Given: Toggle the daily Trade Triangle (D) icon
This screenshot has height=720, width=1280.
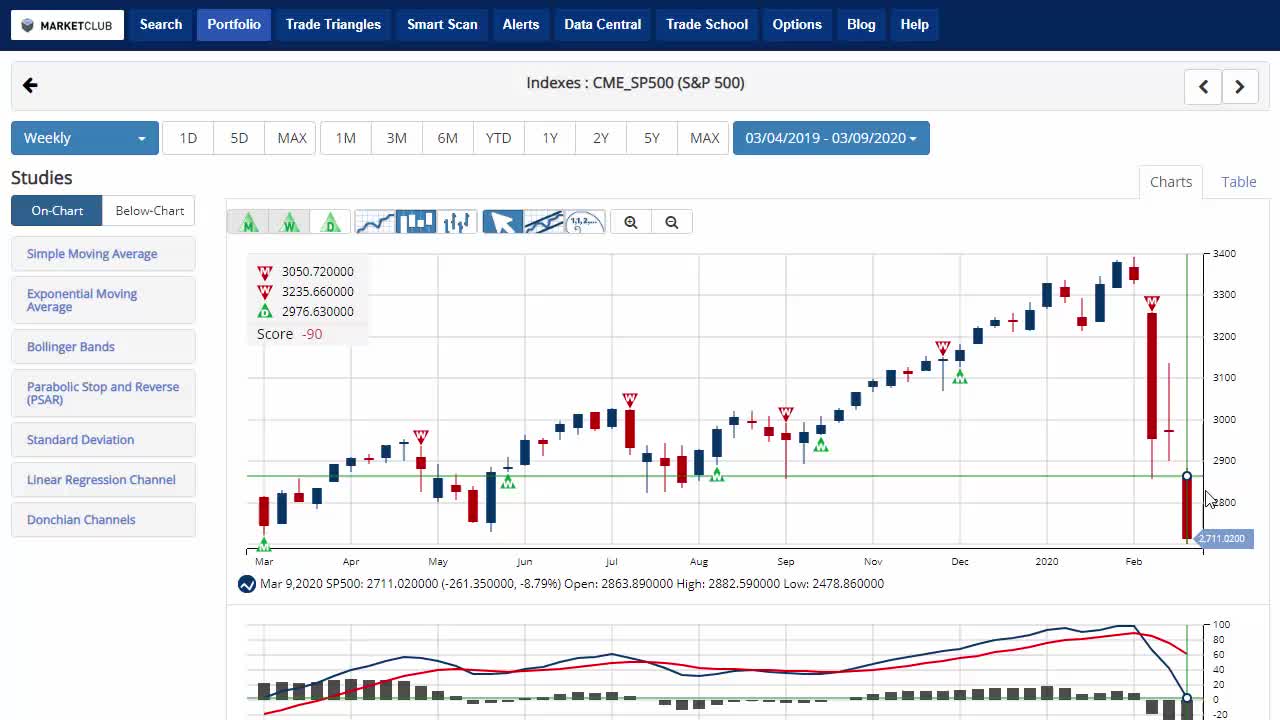Looking at the screenshot, I should coord(331,222).
